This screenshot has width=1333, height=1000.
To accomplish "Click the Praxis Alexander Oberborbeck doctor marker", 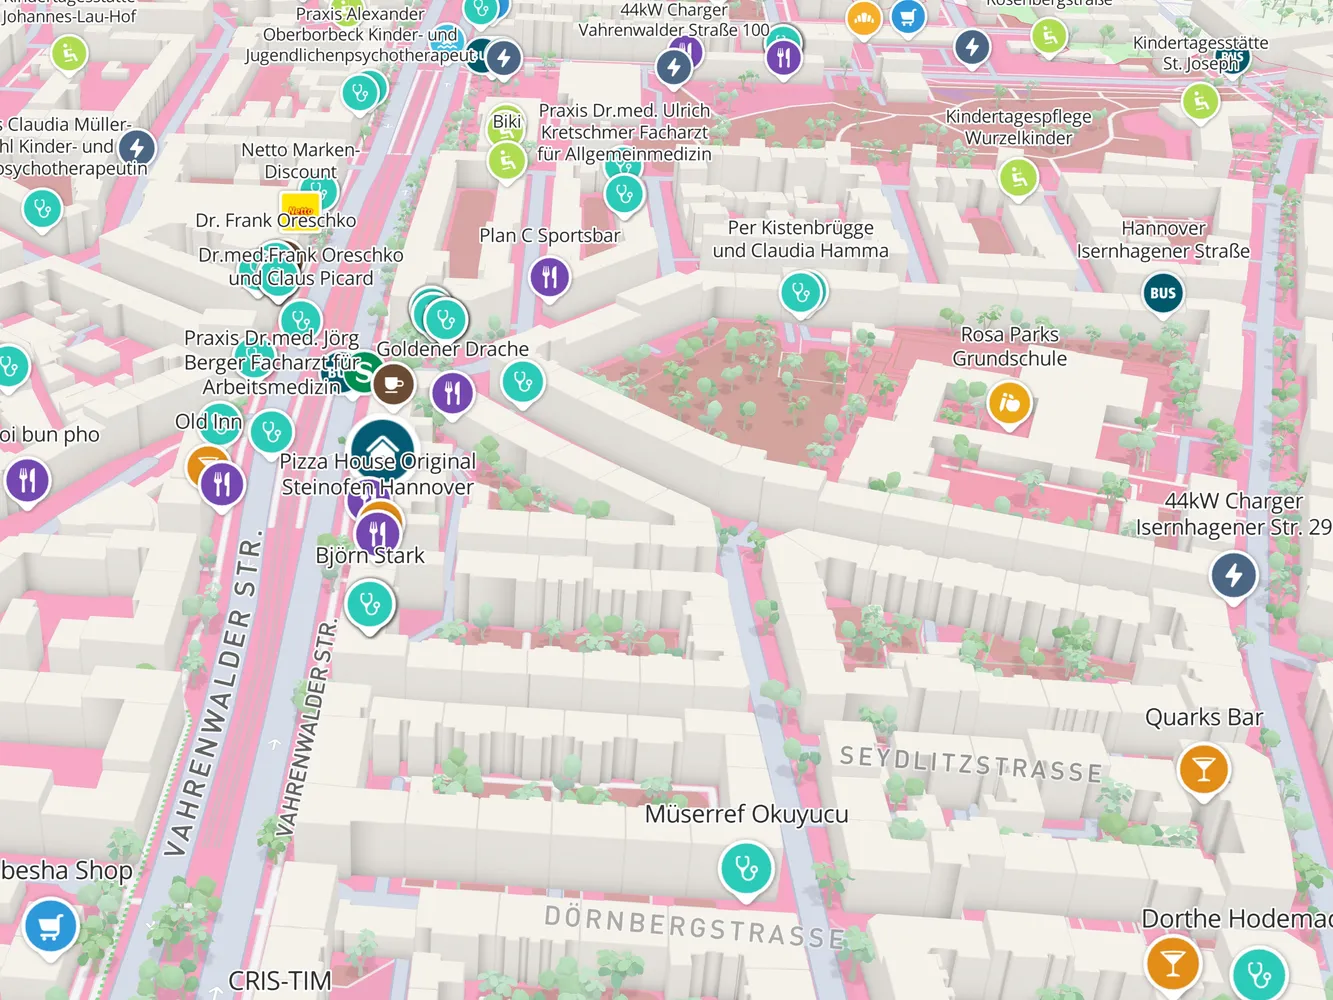I will (x=360, y=93).
